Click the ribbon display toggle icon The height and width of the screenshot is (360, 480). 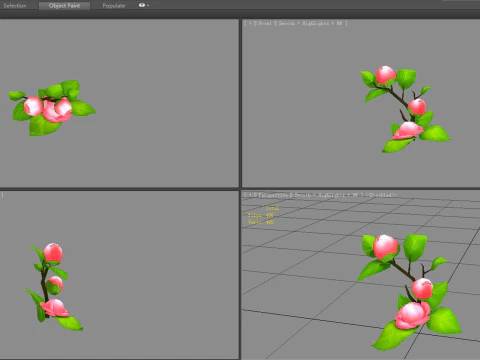[x=142, y=5]
